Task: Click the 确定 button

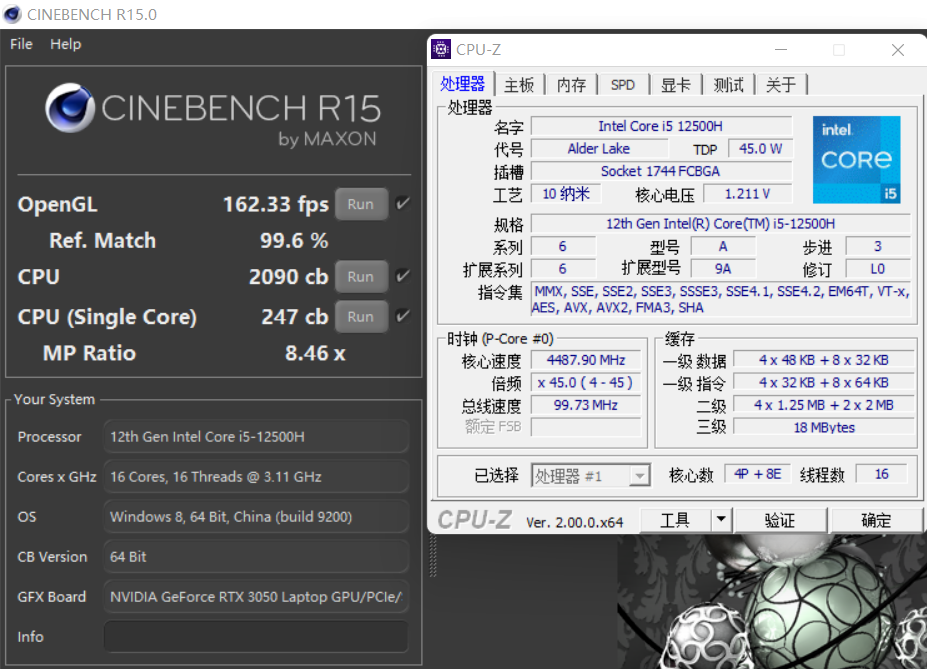Action: click(x=876, y=520)
